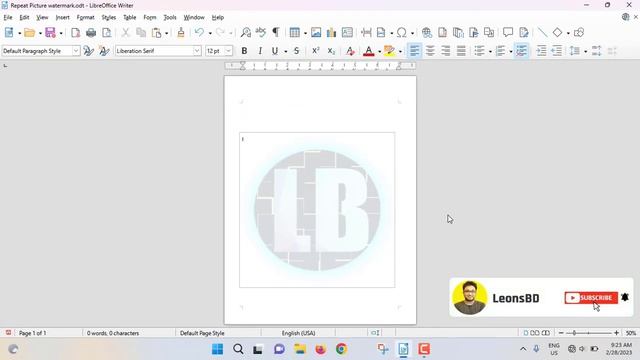Open the Default Paragraph Style dropdown
The image size is (640, 360).
click(x=76, y=51)
